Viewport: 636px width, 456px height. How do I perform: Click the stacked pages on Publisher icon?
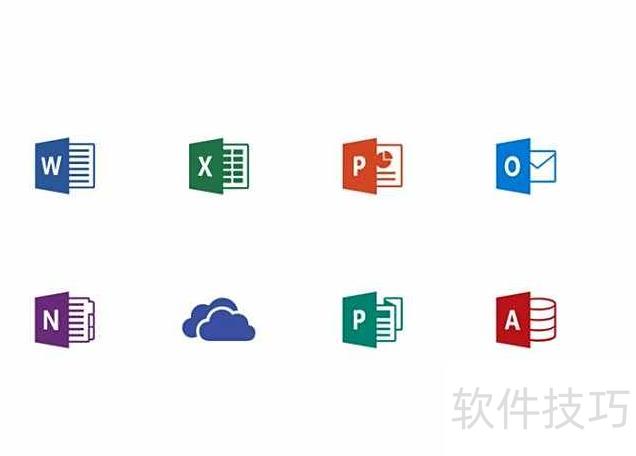[390, 320]
